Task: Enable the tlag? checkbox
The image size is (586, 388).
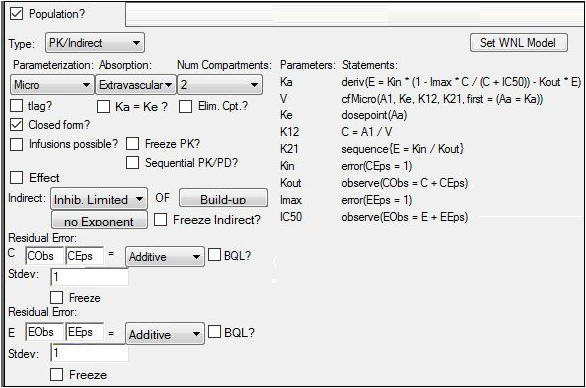Action: click(16, 106)
